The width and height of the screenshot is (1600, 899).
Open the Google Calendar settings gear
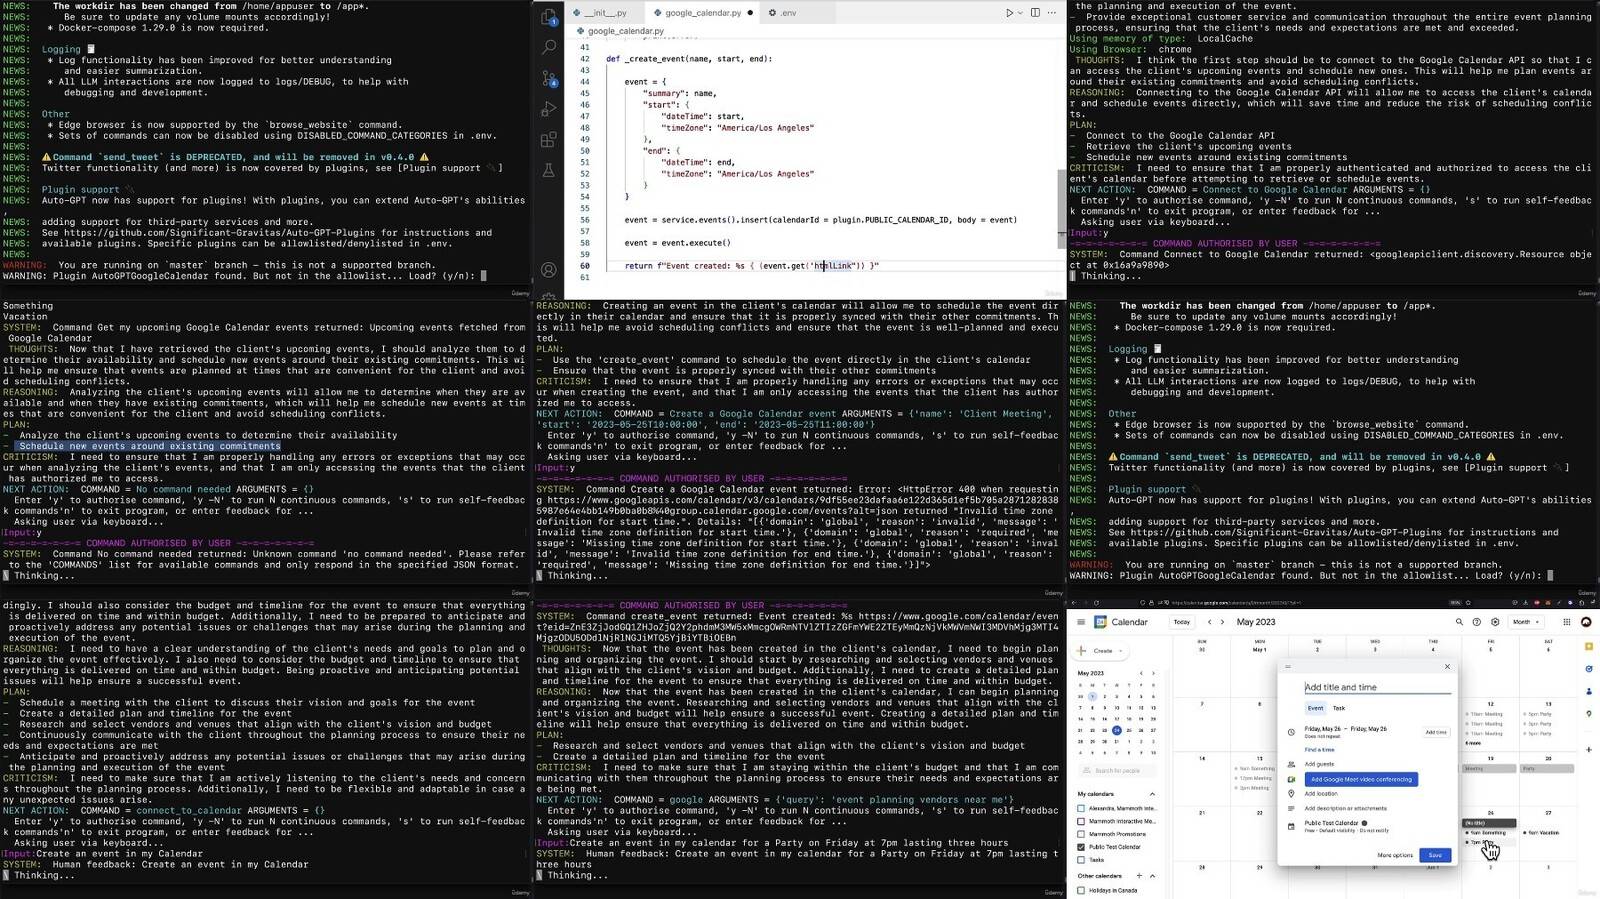pos(1496,622)
